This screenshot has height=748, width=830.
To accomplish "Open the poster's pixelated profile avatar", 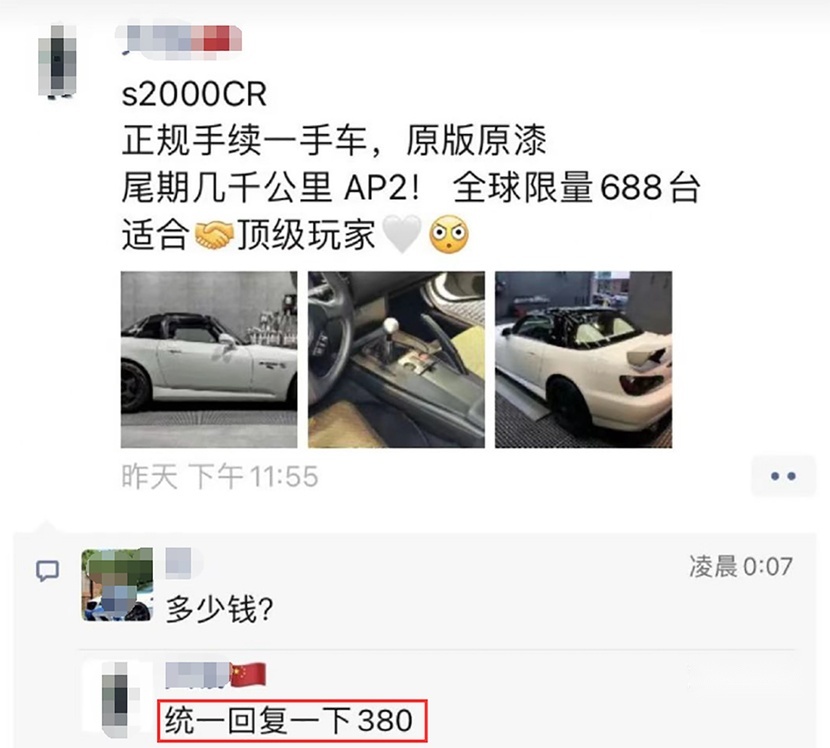I will [x=57, y=61].
